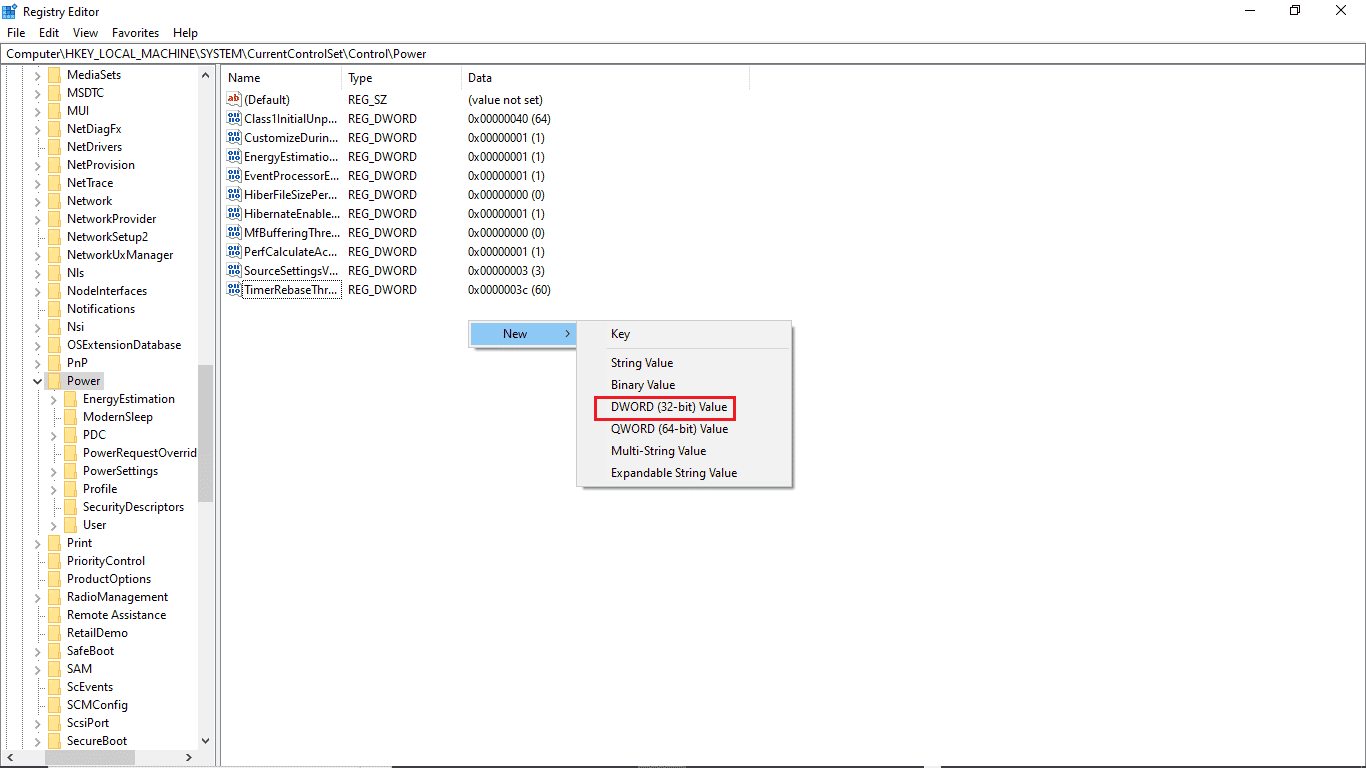This screenshot has height=768, width=1366.
Task: Select the New context menu item
Action: tap(523, 334)
